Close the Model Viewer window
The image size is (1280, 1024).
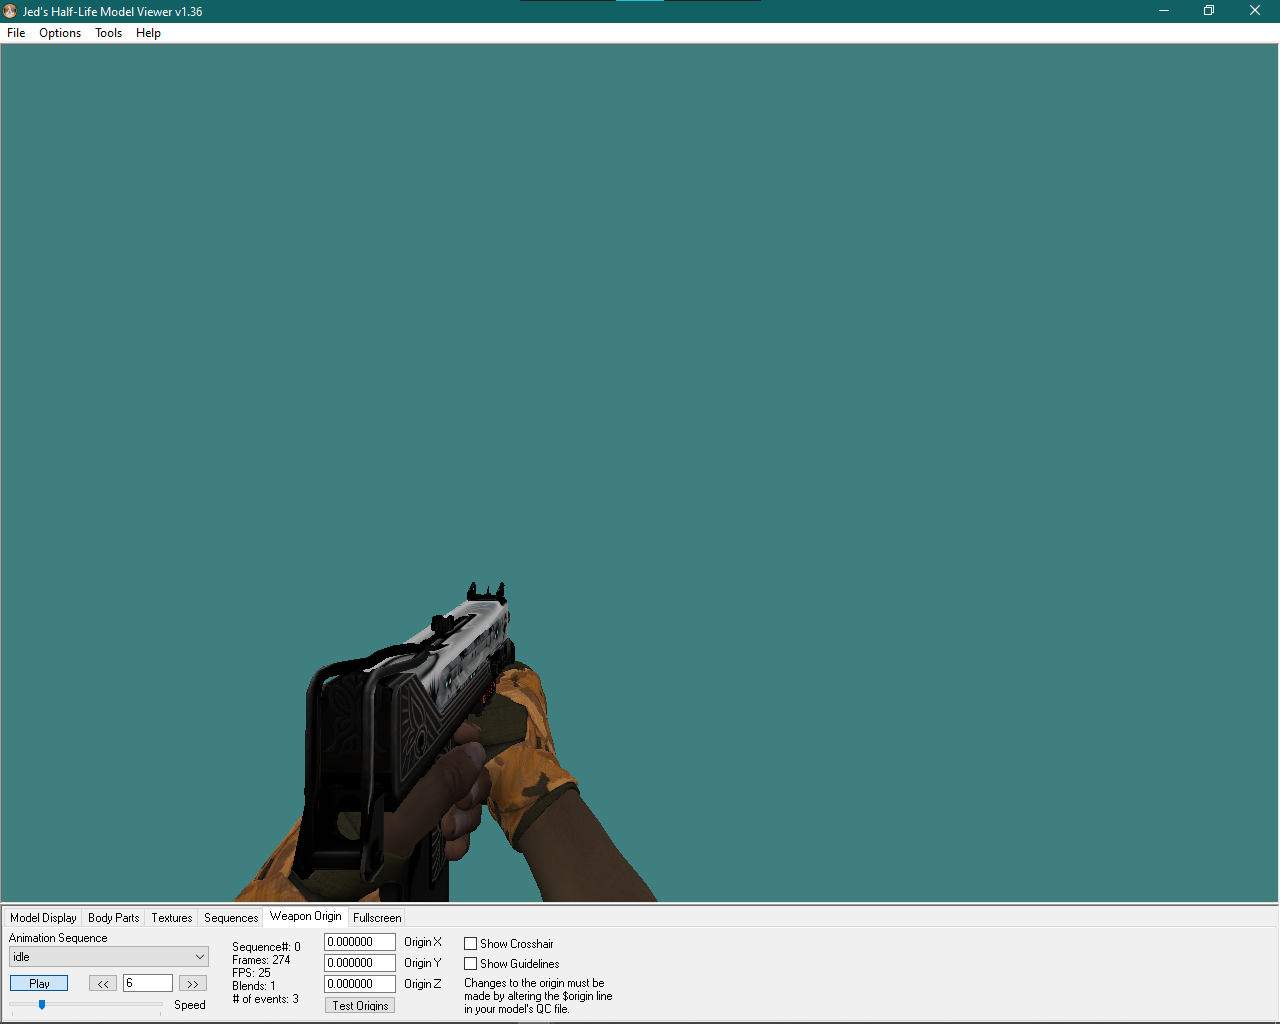(x=1255, y=11)
